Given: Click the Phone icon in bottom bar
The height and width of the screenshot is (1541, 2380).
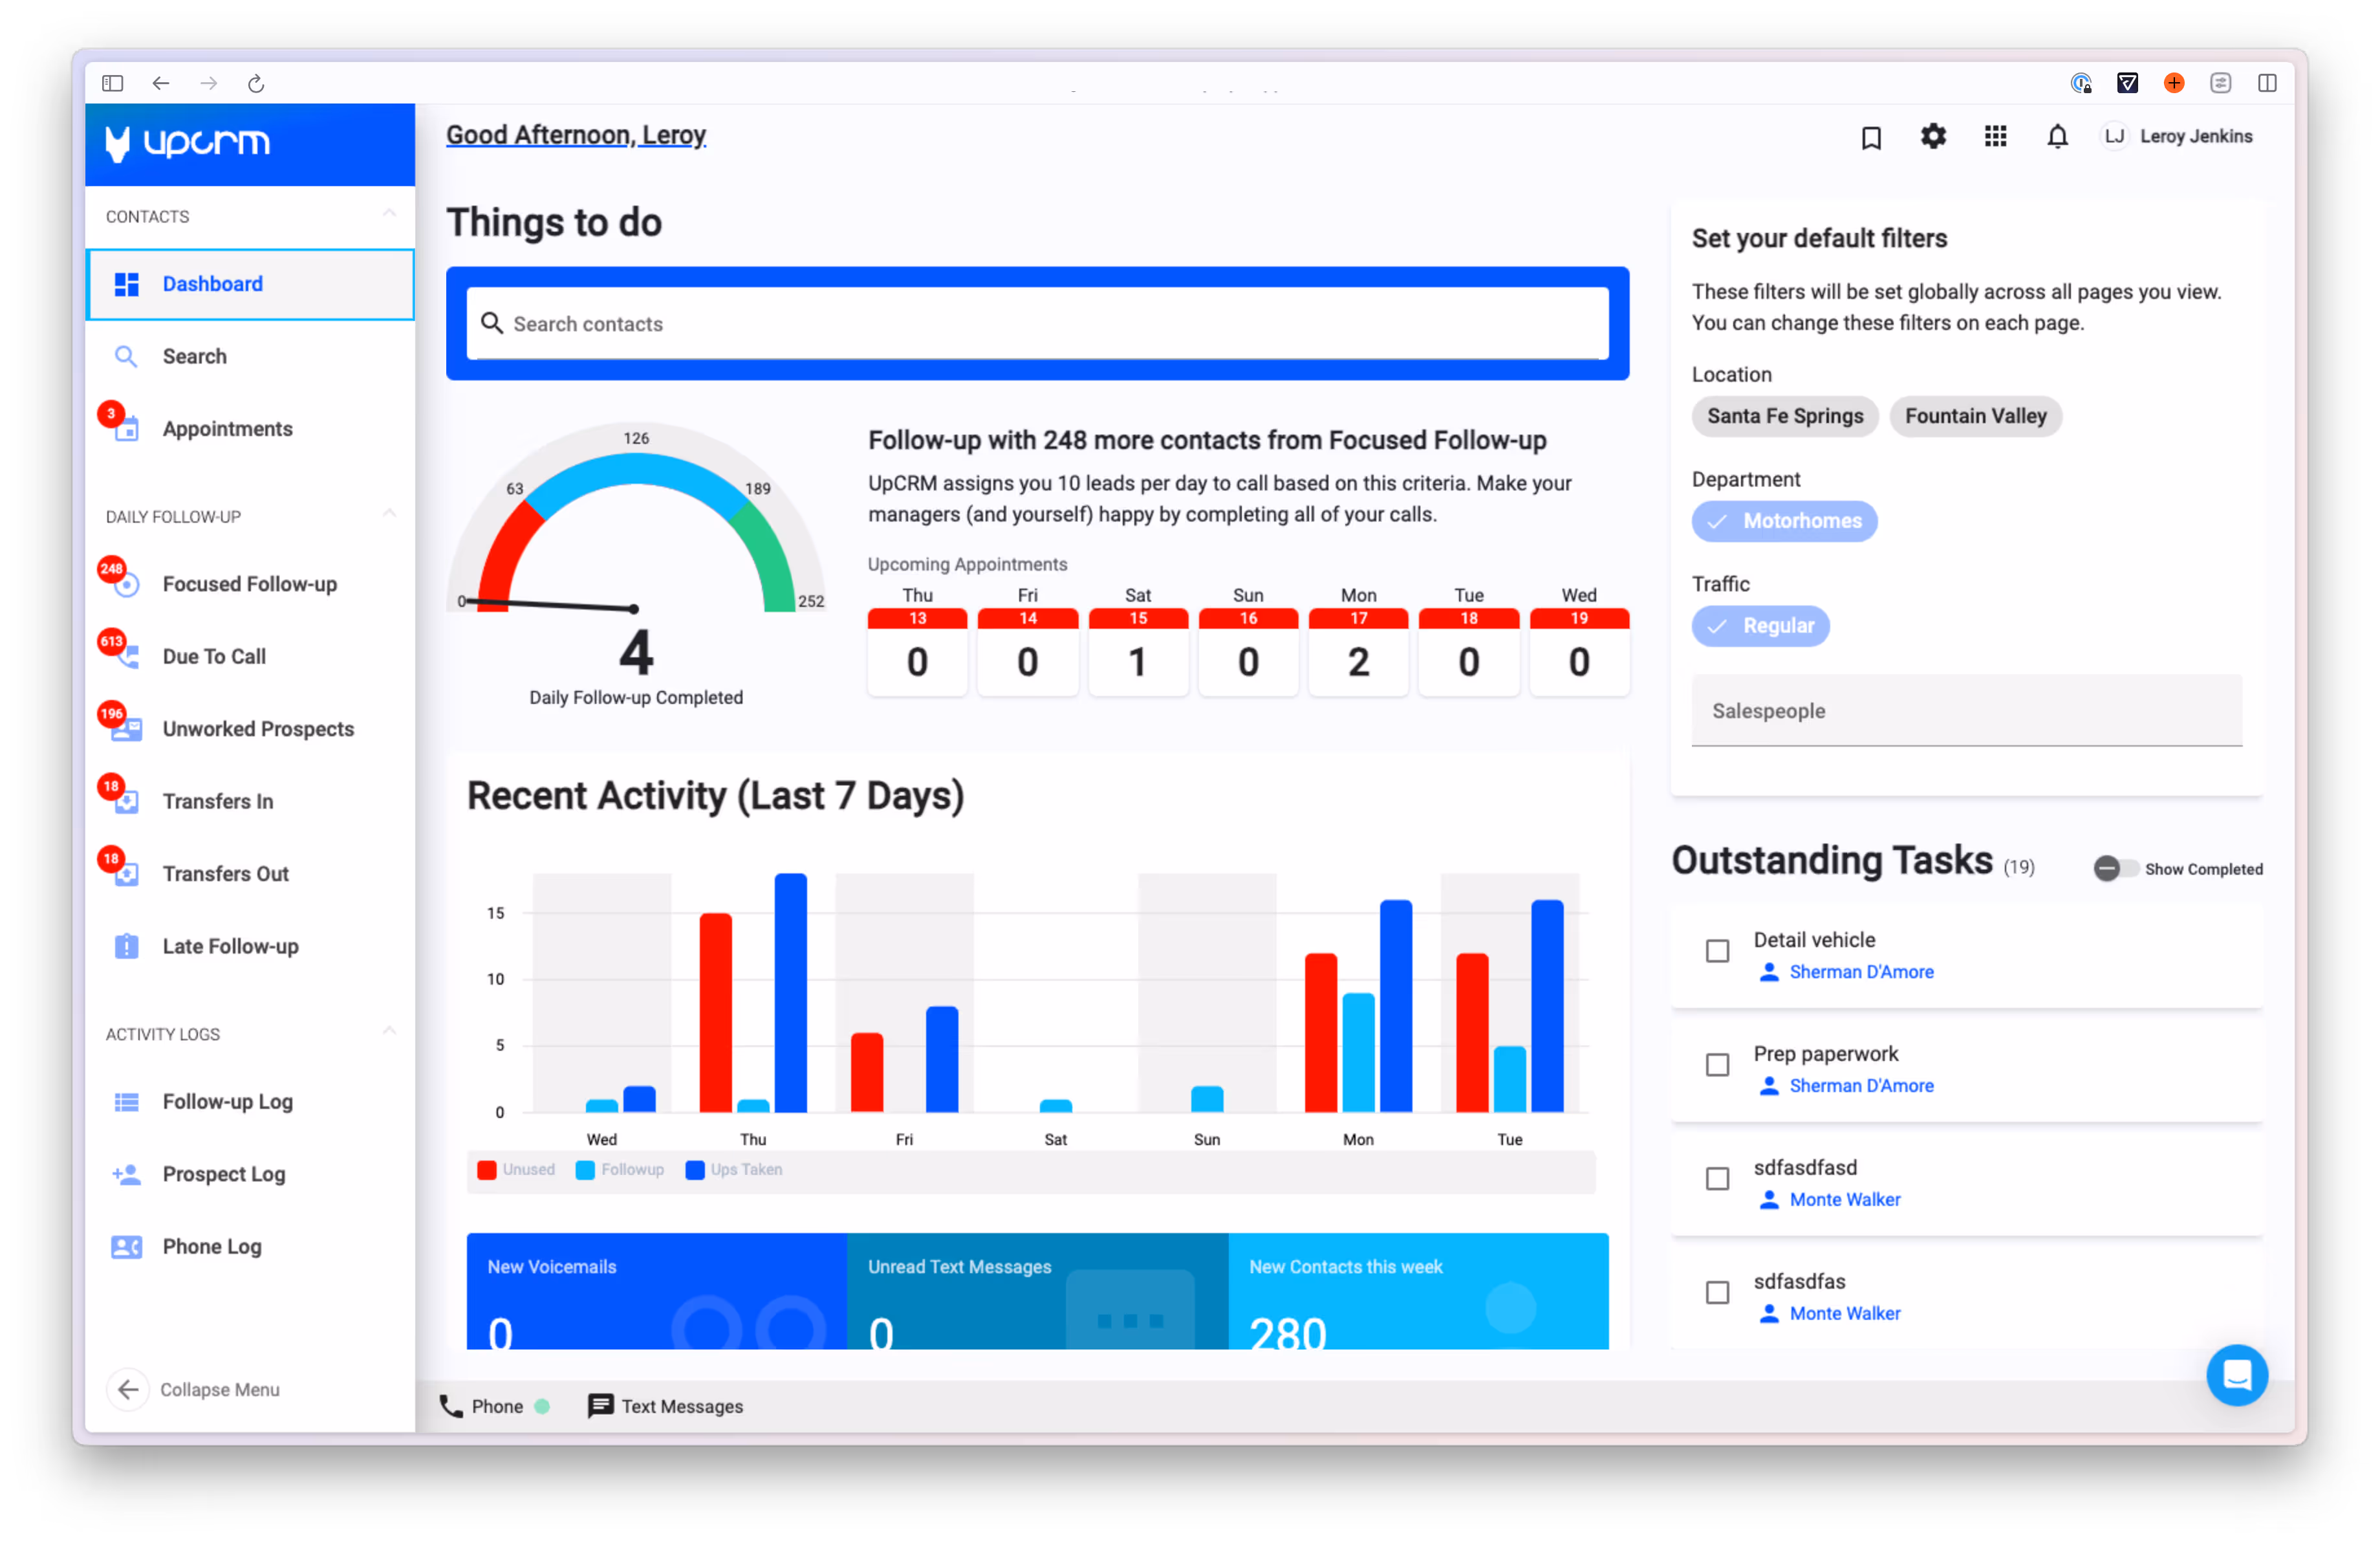Looking at the screenshot, I should pyautogui.click(x=452, y=1406).
